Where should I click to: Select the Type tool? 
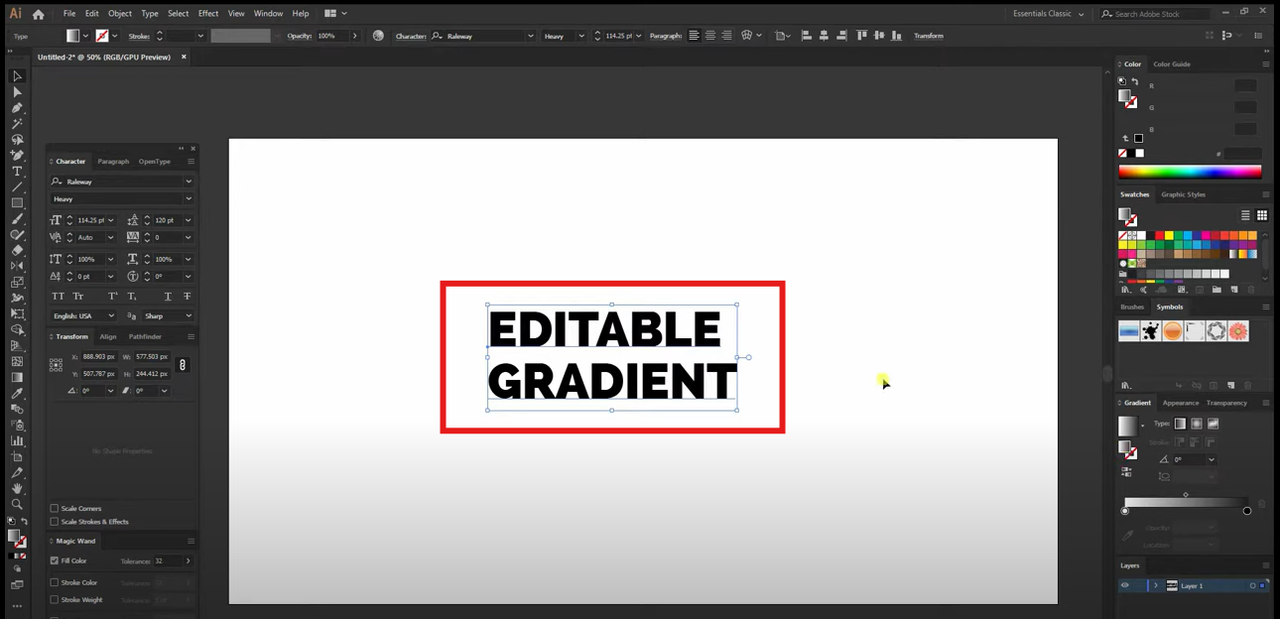17,171
